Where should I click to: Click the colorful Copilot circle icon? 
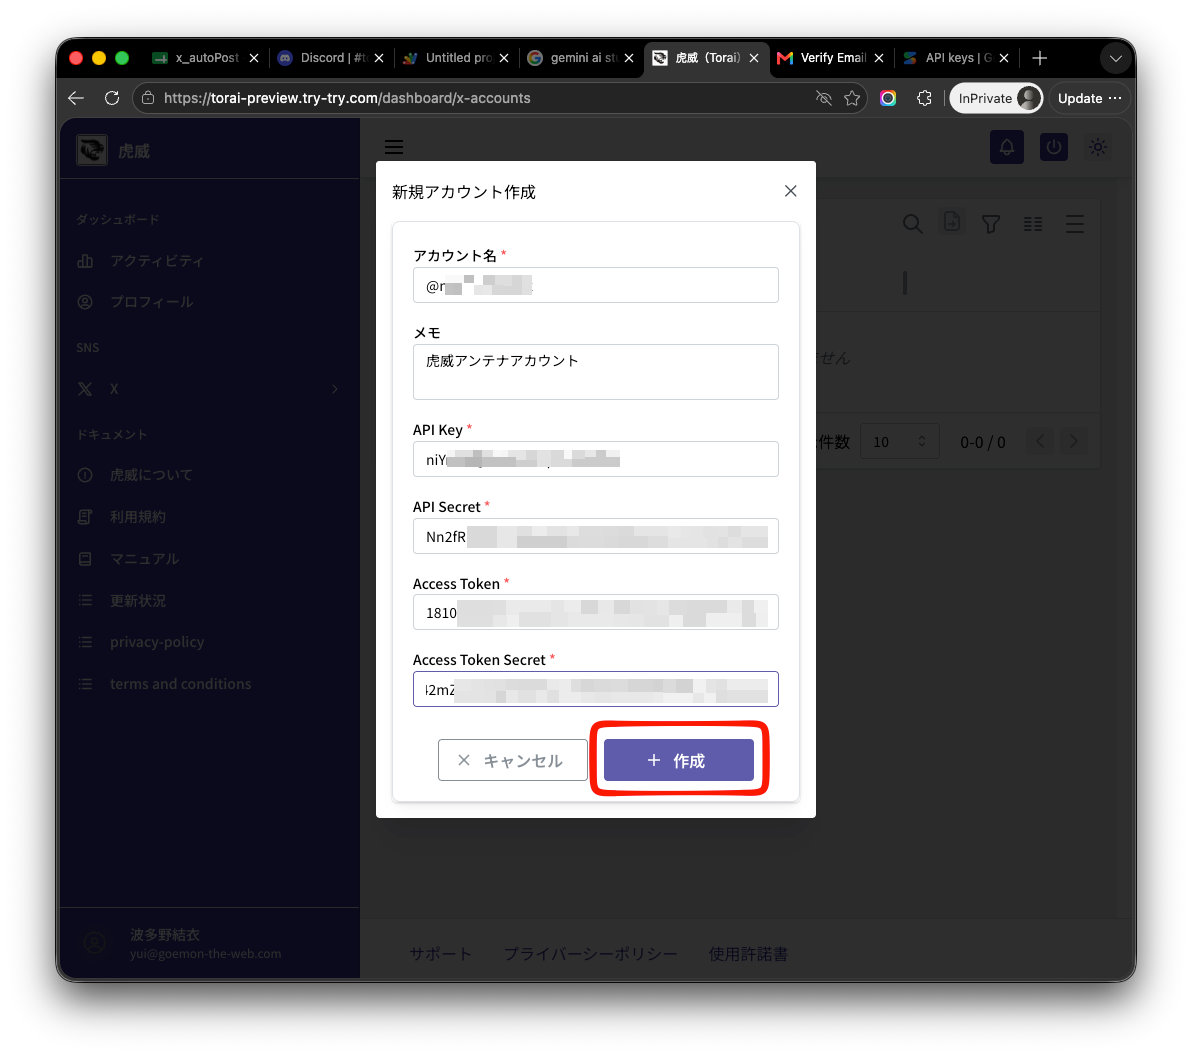[x=888, y=98]
